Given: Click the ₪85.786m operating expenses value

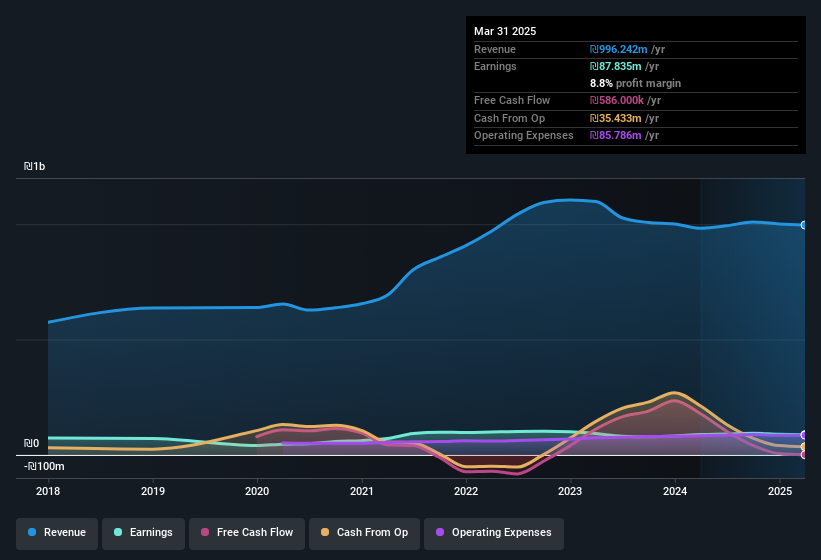Looking at the screenshot, I should (x=615, y=136).
